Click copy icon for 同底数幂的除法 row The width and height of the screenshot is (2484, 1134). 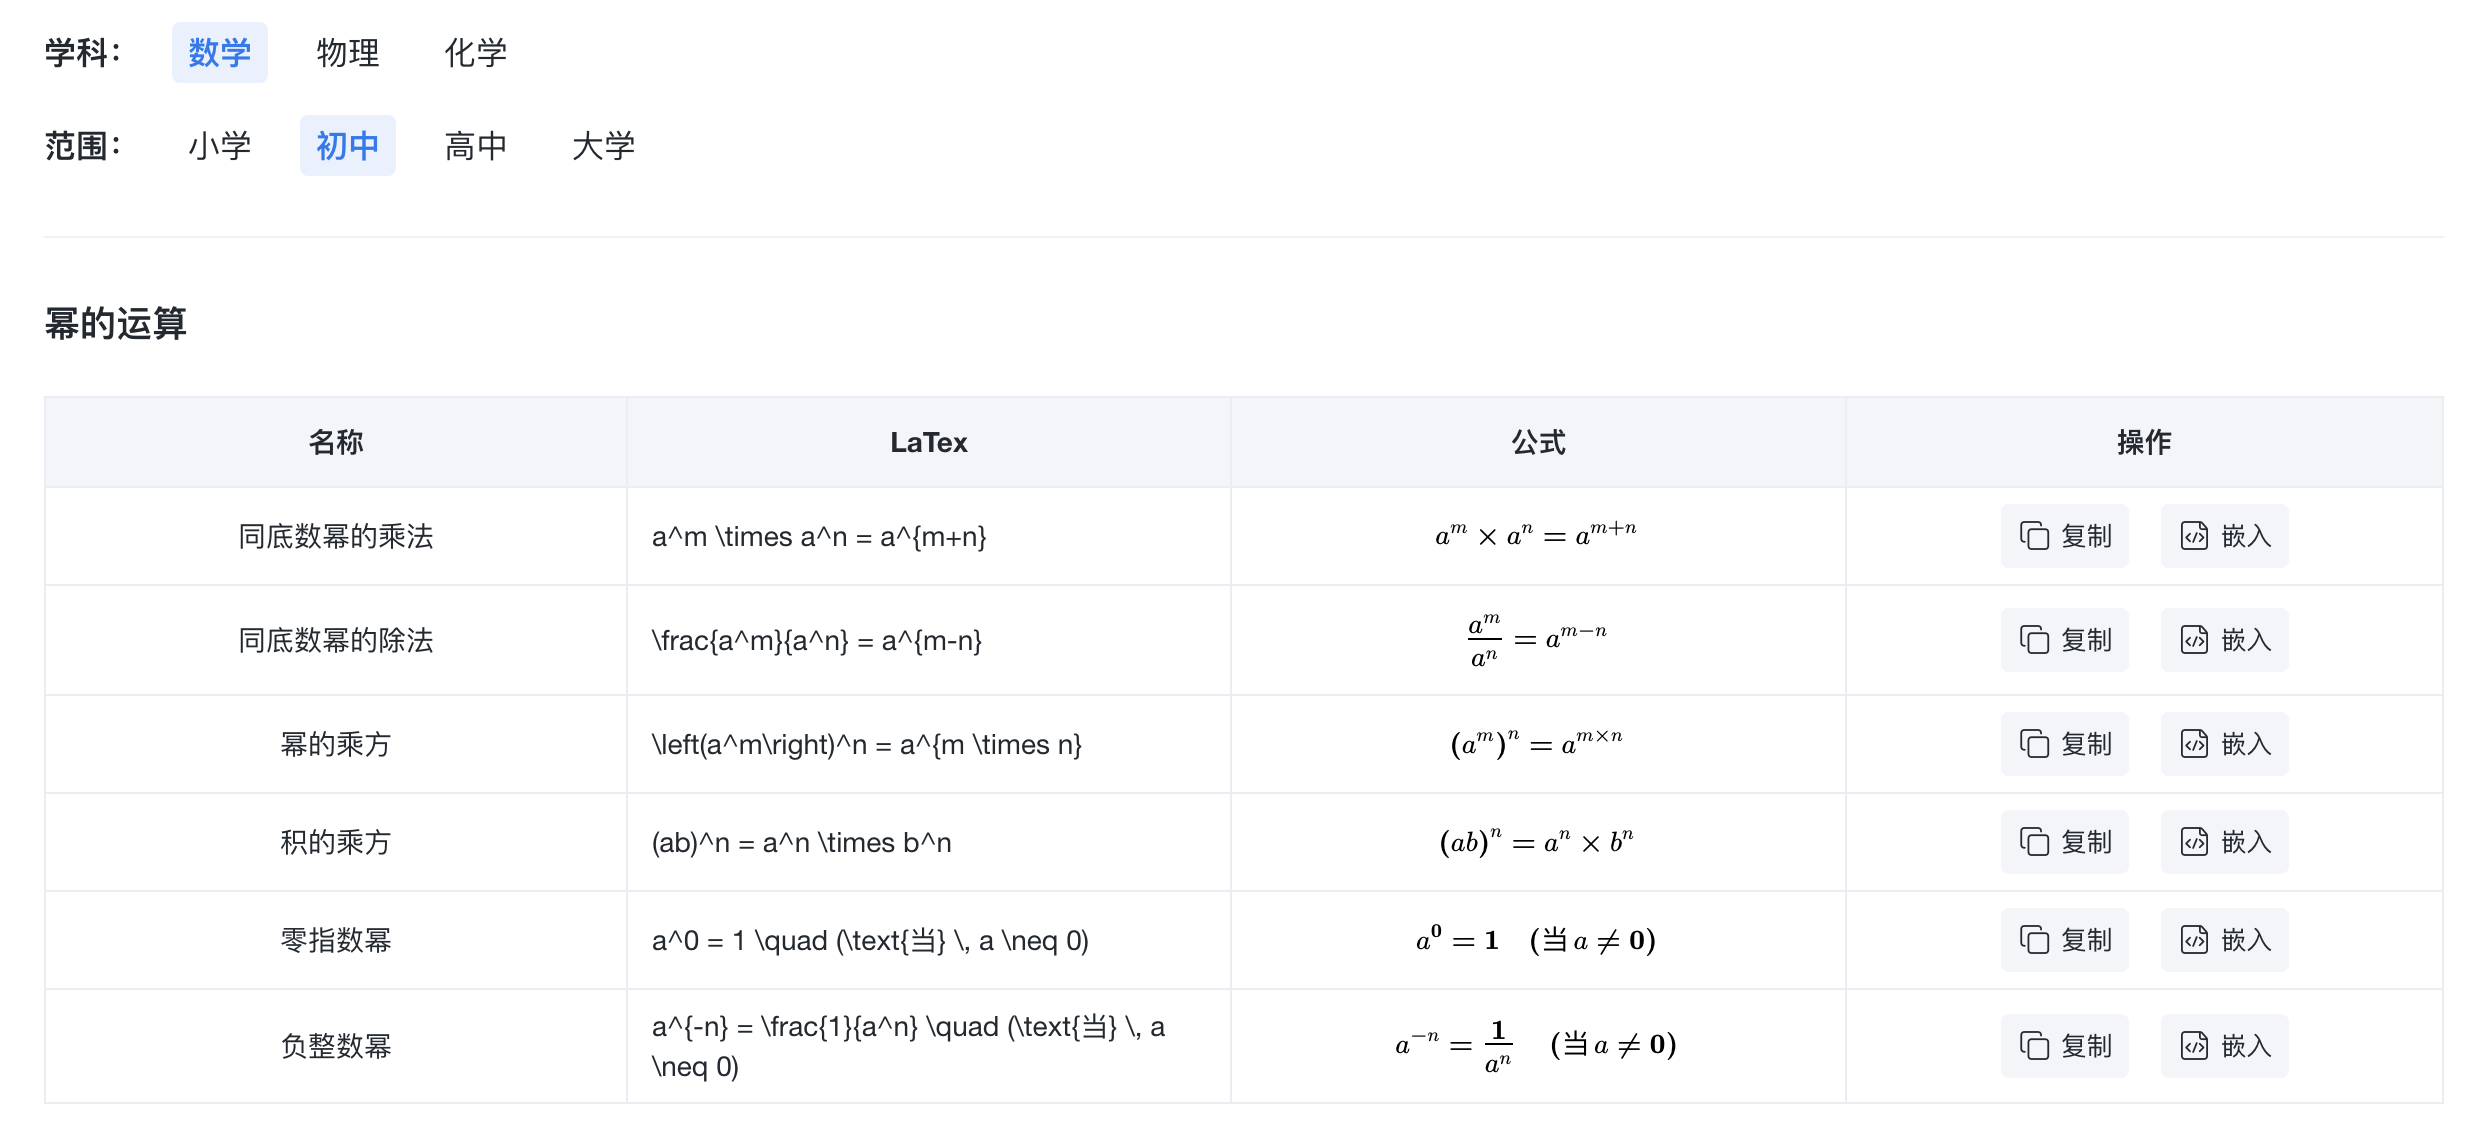coord(2034,640)
